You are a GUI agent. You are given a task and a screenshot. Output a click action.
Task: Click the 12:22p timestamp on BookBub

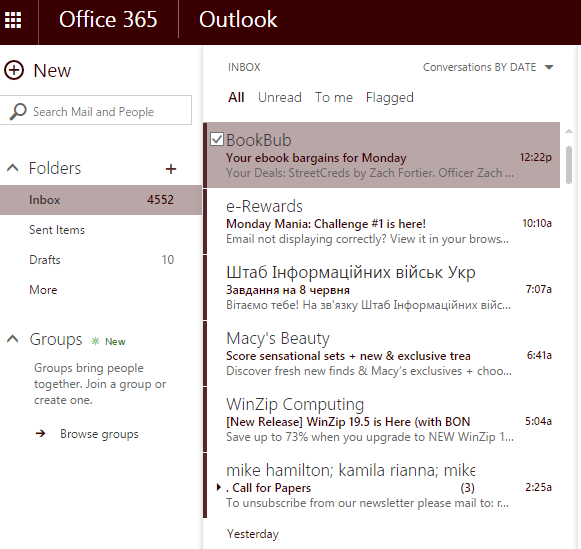tap(535, 157)
